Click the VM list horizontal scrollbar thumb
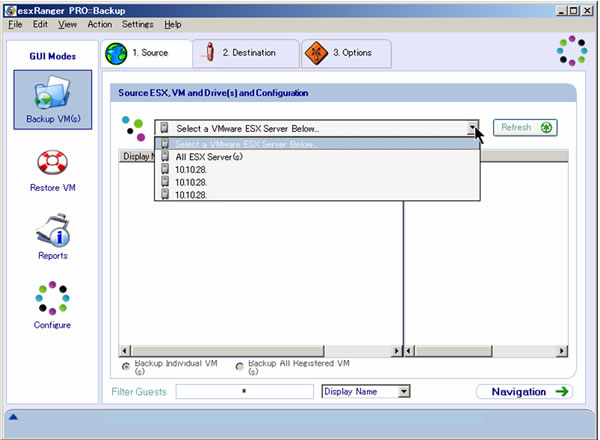This screenshot has width=600, height=440. coord(228,350)
